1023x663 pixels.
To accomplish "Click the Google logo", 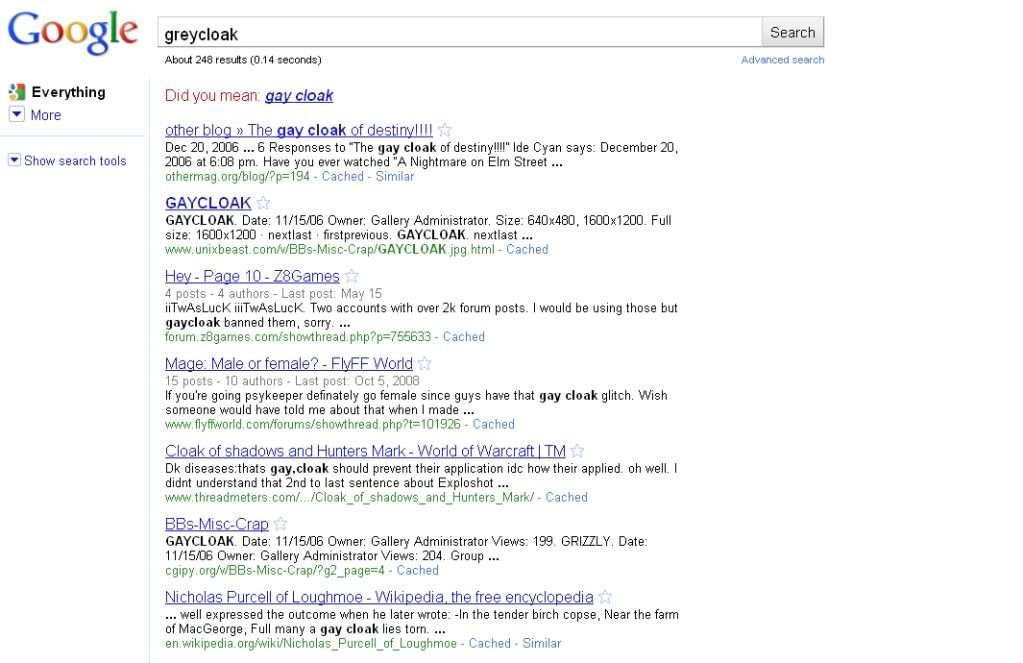I will coord(72,33).
